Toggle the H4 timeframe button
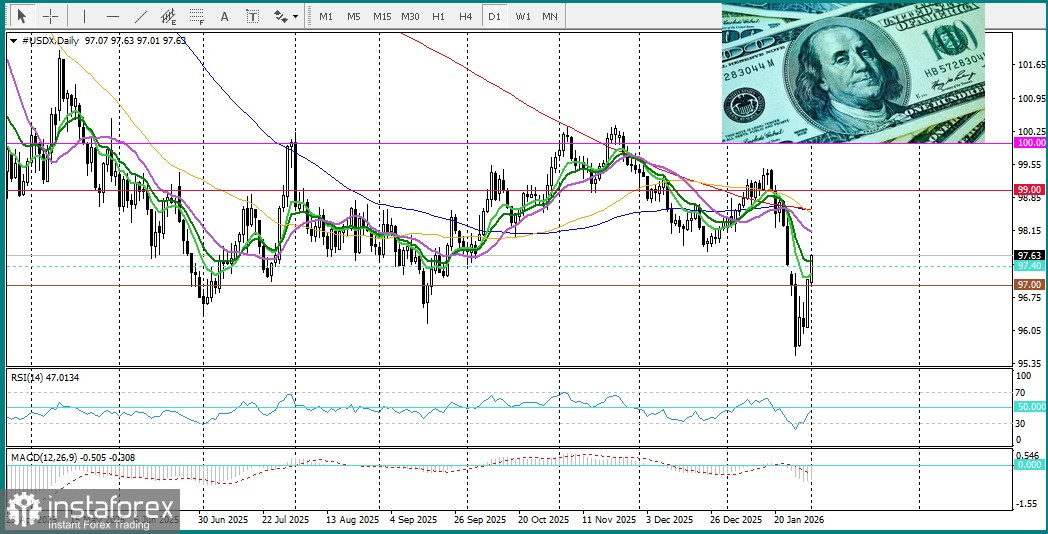 466,16
